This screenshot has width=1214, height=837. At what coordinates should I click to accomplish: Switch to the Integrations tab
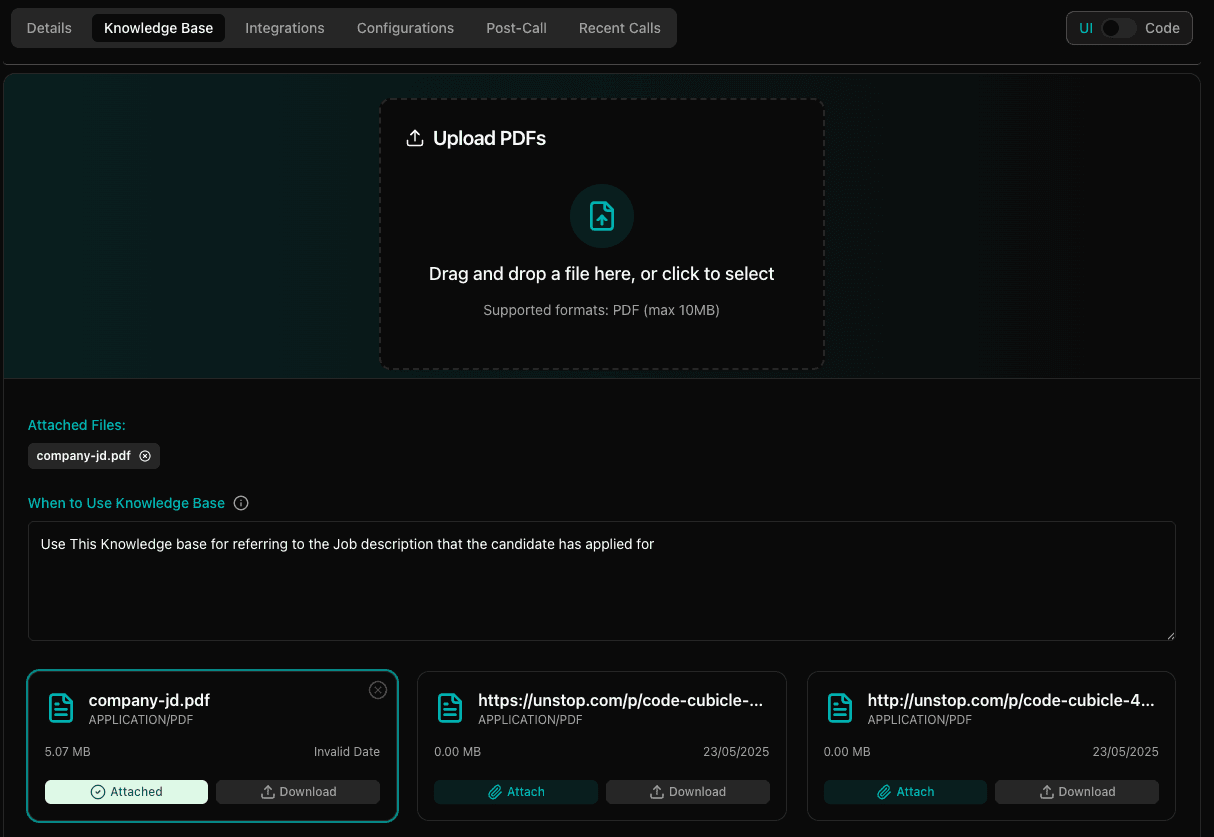(284, 28)
